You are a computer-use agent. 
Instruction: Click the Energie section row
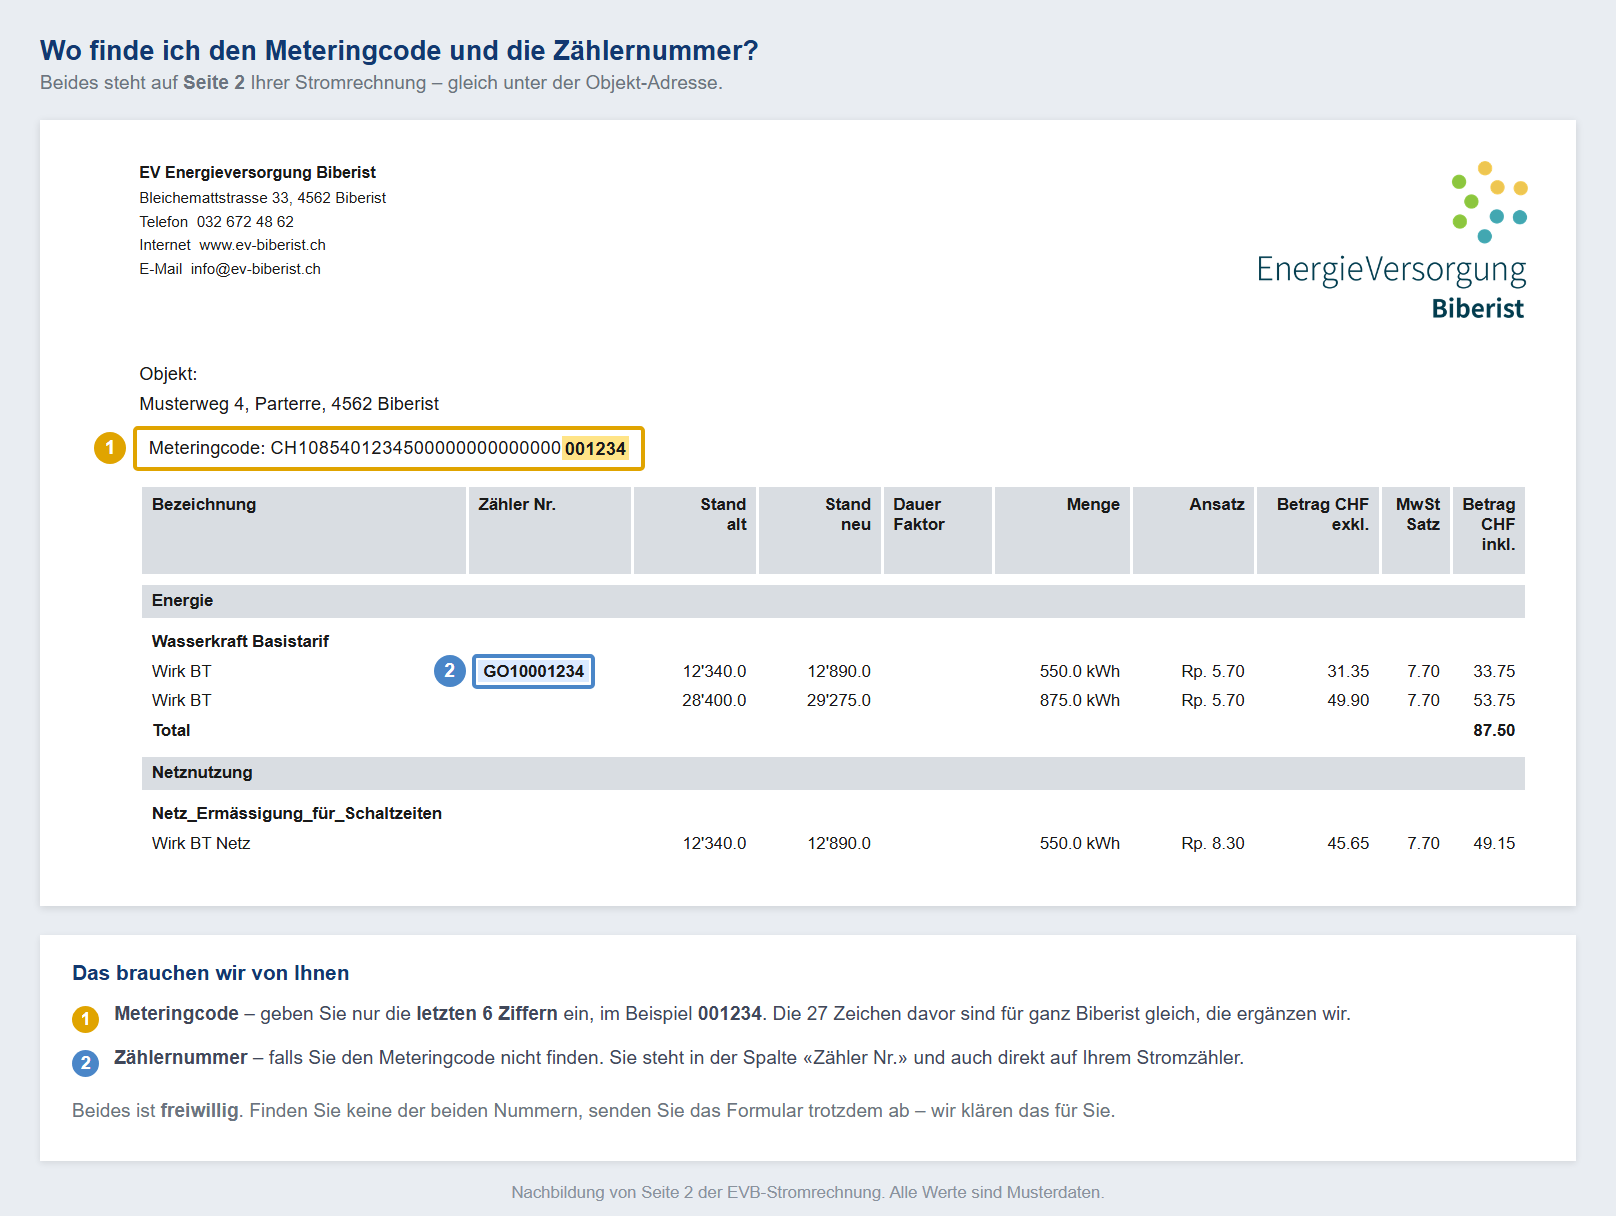(x=833, y=601)
